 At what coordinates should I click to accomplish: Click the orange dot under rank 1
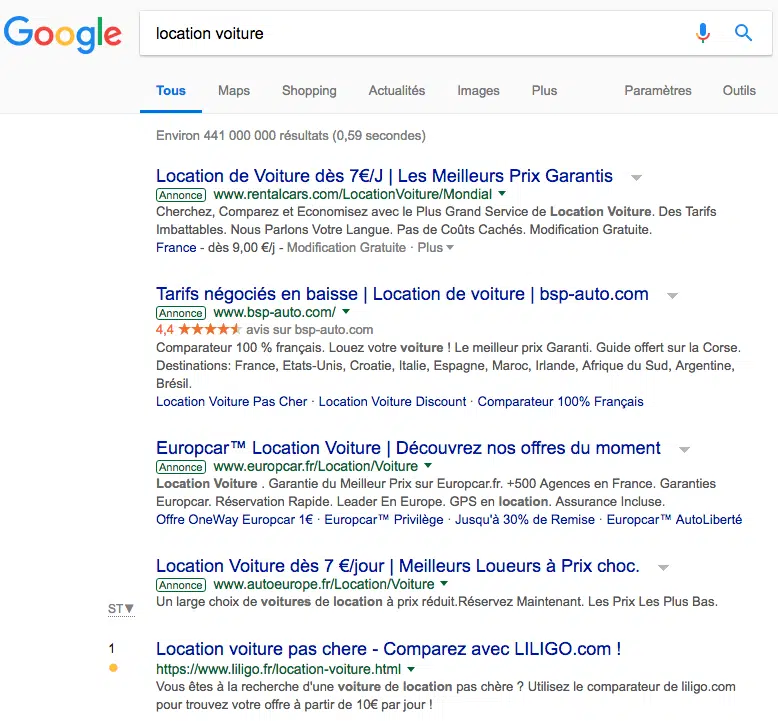click(x=113, y=668)
